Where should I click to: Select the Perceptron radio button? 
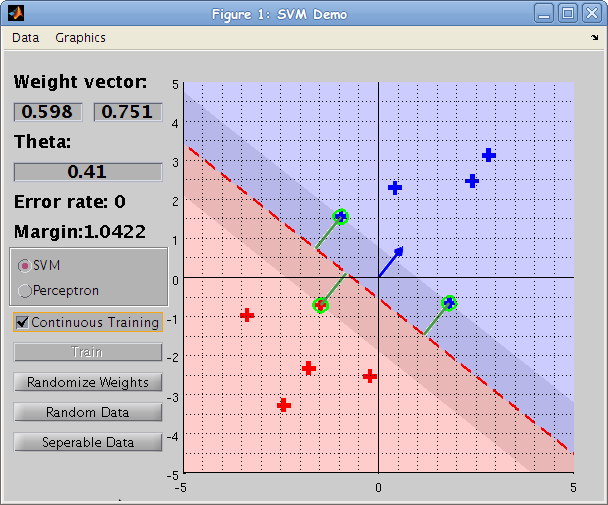tap(24, 291)
